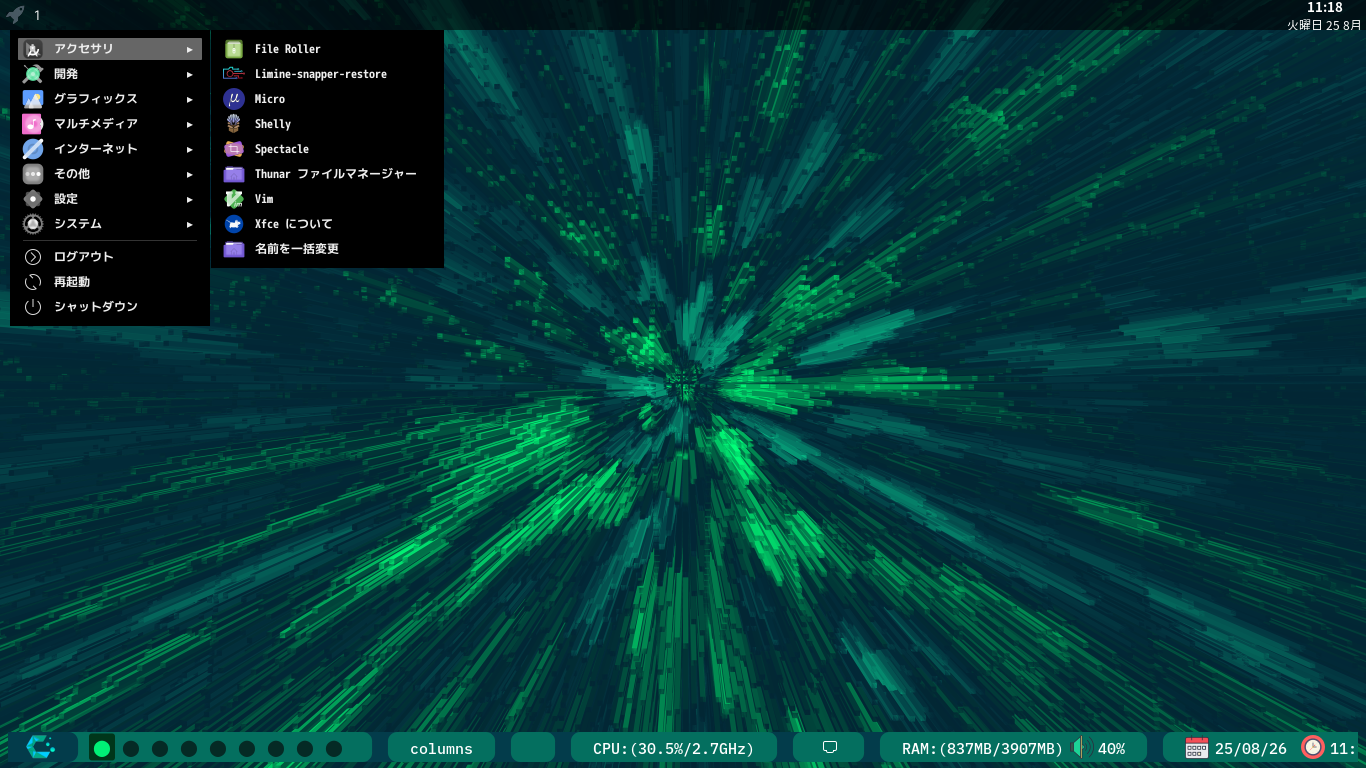The width and height of the screenshot is (1366, 768).
Task: Select シャットダウン to power off
Action: coord(110,307)
